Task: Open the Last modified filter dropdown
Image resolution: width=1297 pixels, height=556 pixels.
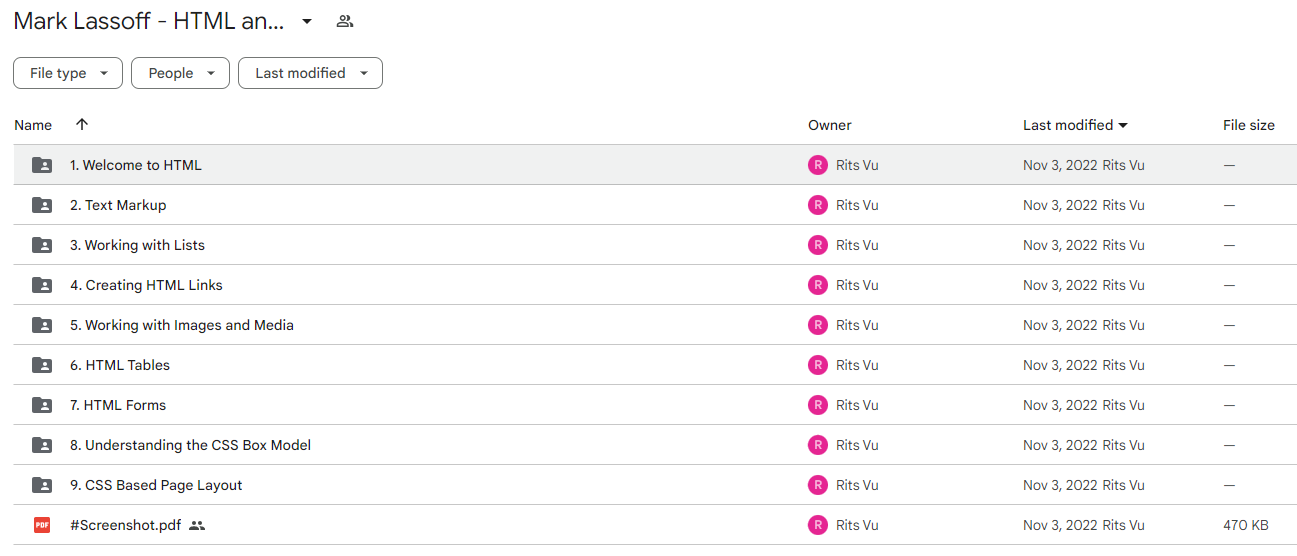Action: tap(310, 73)
